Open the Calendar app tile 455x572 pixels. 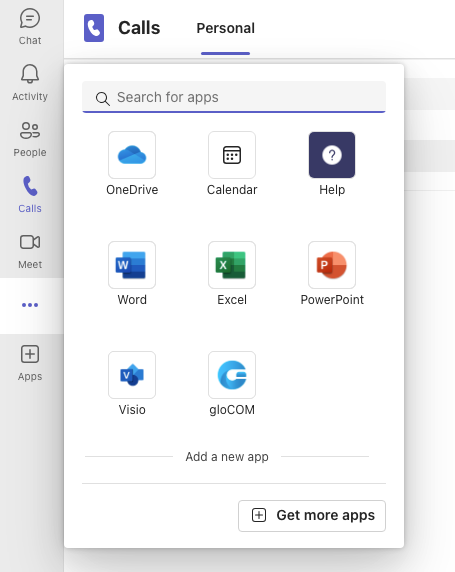coord(232,164)
